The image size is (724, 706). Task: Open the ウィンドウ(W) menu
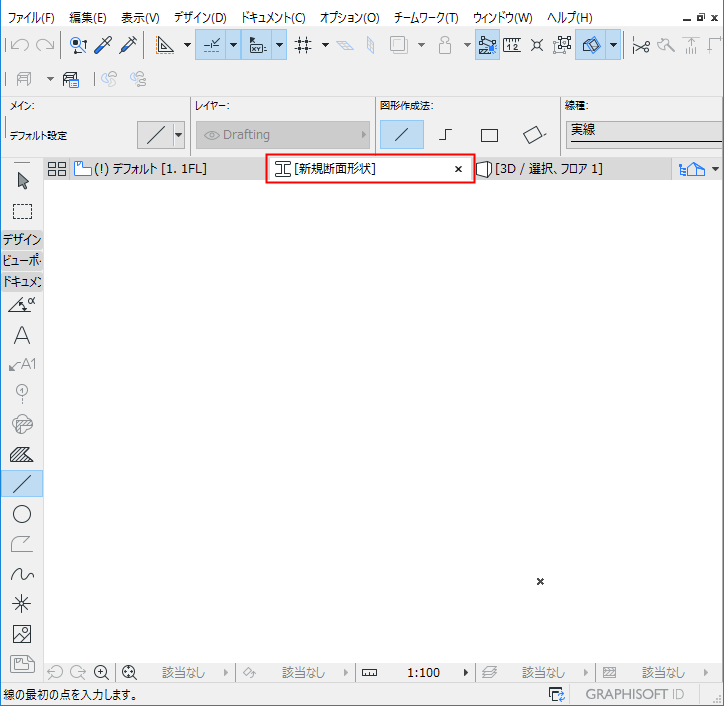(502, 18)
